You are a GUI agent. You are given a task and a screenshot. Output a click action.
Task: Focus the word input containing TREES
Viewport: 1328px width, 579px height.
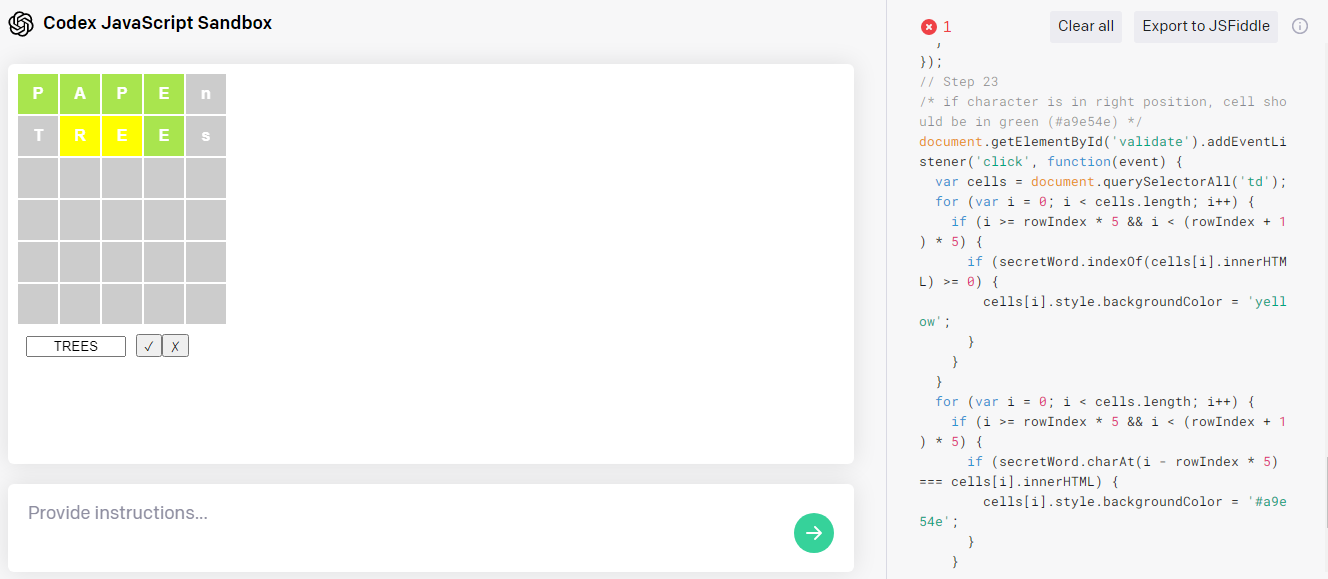pyautogui.click(x=76, y=346)
